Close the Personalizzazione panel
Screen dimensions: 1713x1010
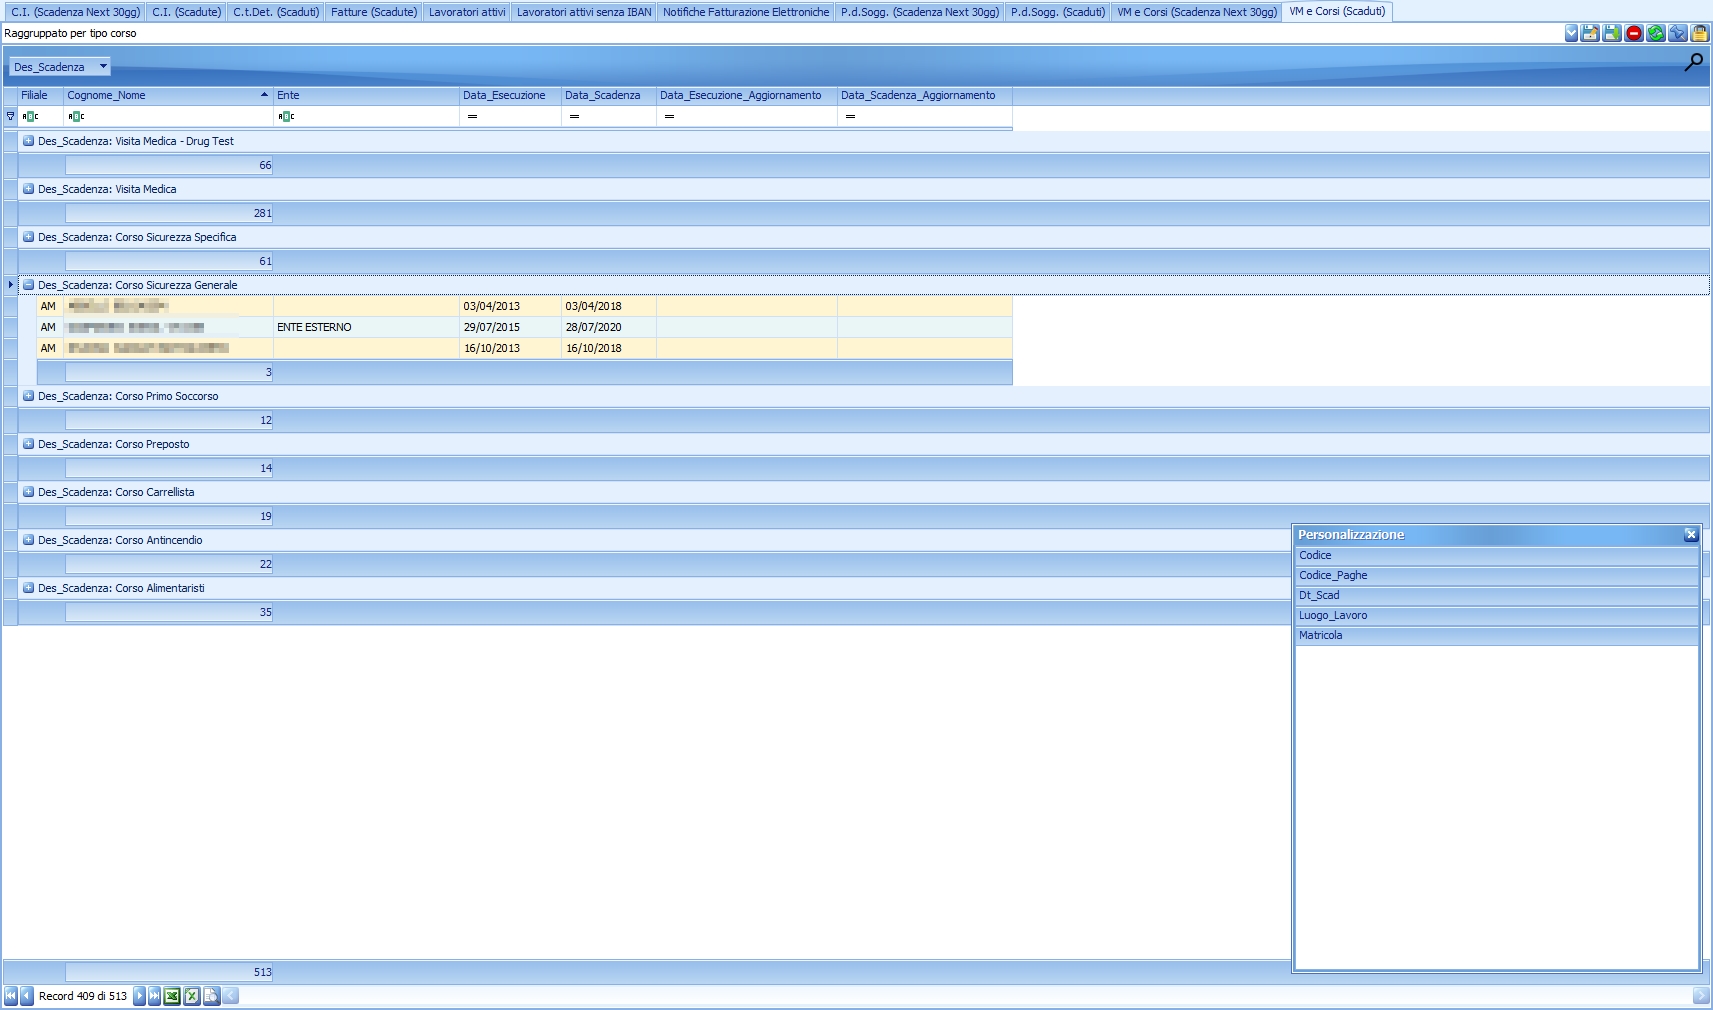pos(1690,535)
